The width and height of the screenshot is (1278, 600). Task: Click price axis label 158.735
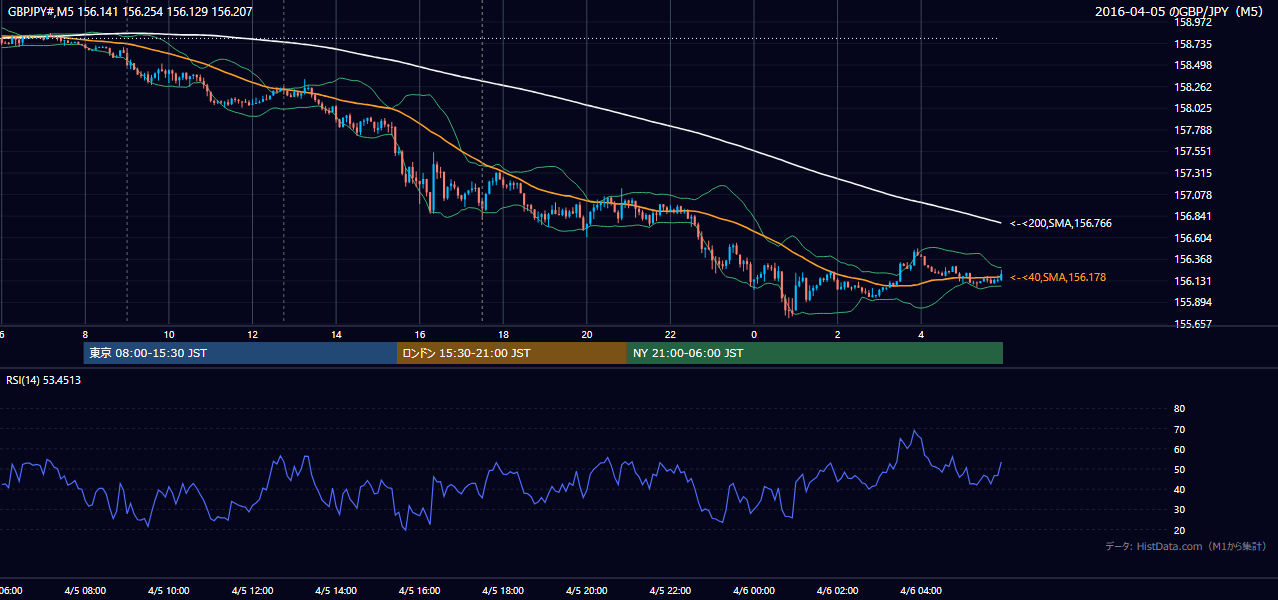click(x=1192, y=44)
